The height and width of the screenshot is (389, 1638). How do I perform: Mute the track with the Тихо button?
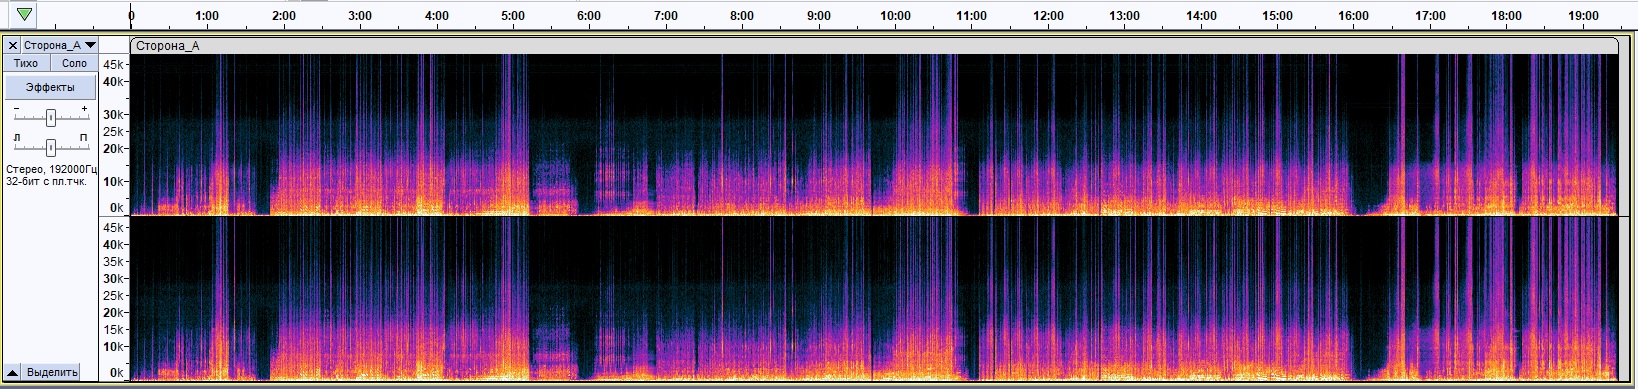tap(26, 63)
